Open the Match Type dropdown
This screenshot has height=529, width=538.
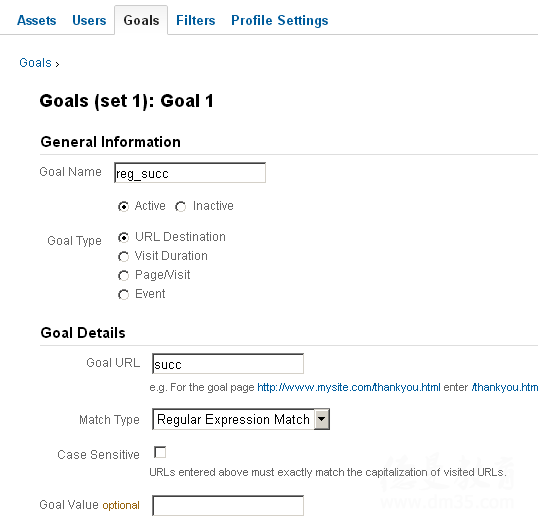click(x=241, y=419)
